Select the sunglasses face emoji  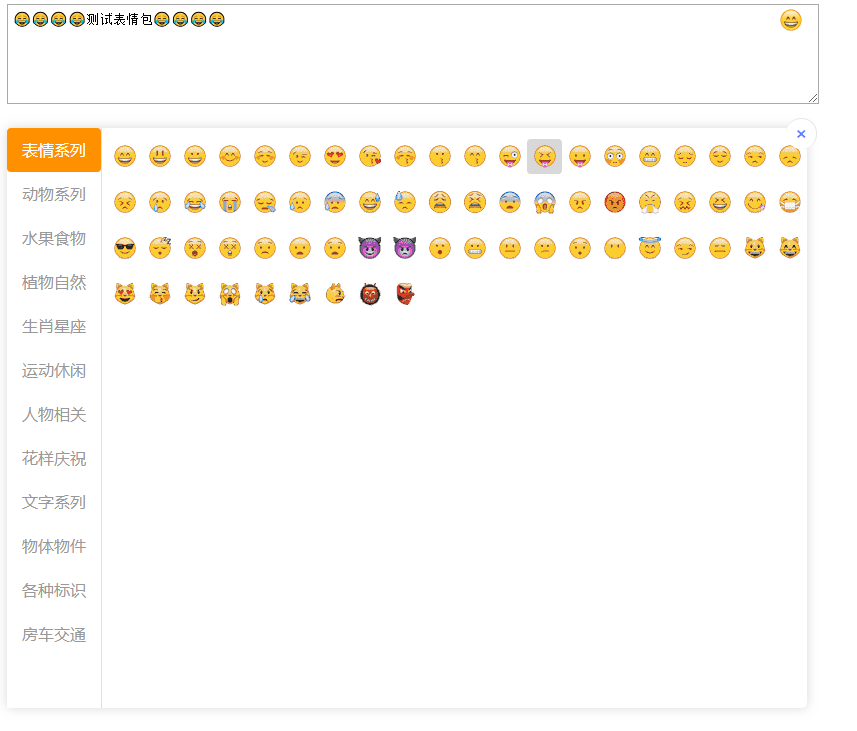pos(125,247)
